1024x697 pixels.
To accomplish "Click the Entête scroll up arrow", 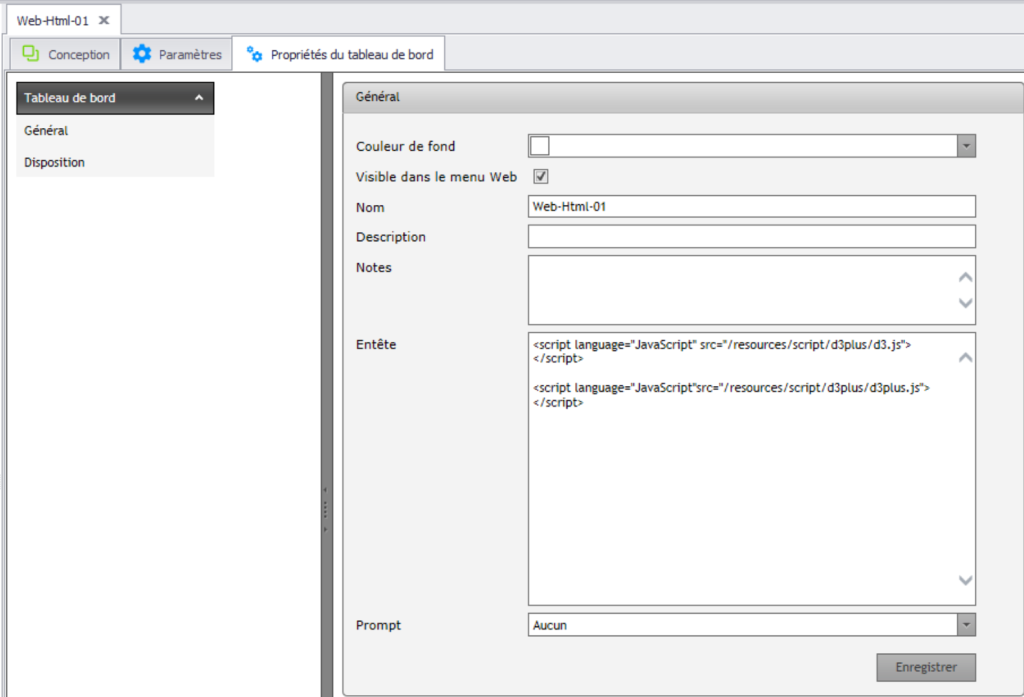I will click(x=965, y=358).
